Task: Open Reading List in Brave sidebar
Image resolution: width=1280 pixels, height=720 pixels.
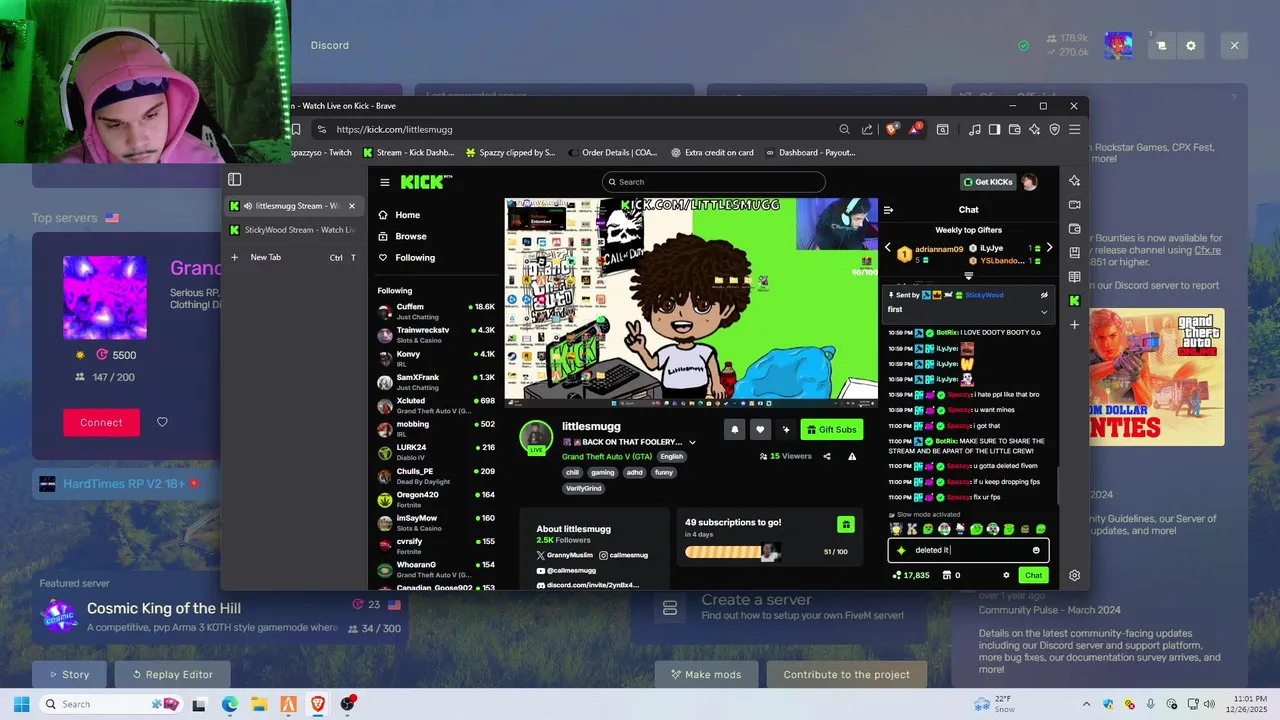Action: tap(1074, 277)
